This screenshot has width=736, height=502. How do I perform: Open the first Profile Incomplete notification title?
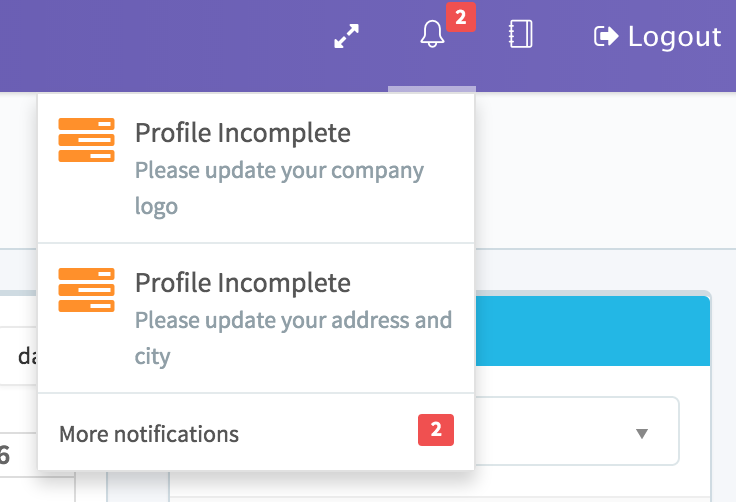point(242,132)
